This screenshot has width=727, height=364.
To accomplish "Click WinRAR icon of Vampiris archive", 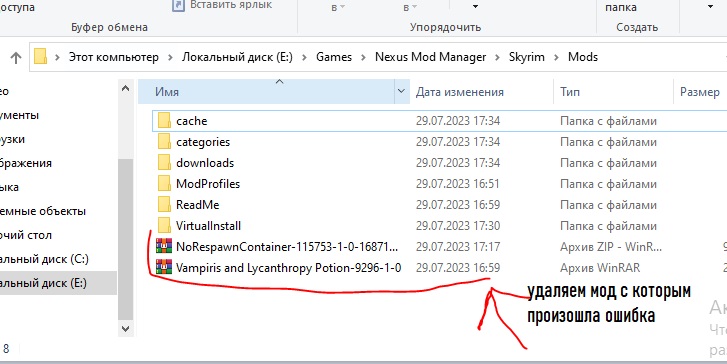I will [164, 268].
